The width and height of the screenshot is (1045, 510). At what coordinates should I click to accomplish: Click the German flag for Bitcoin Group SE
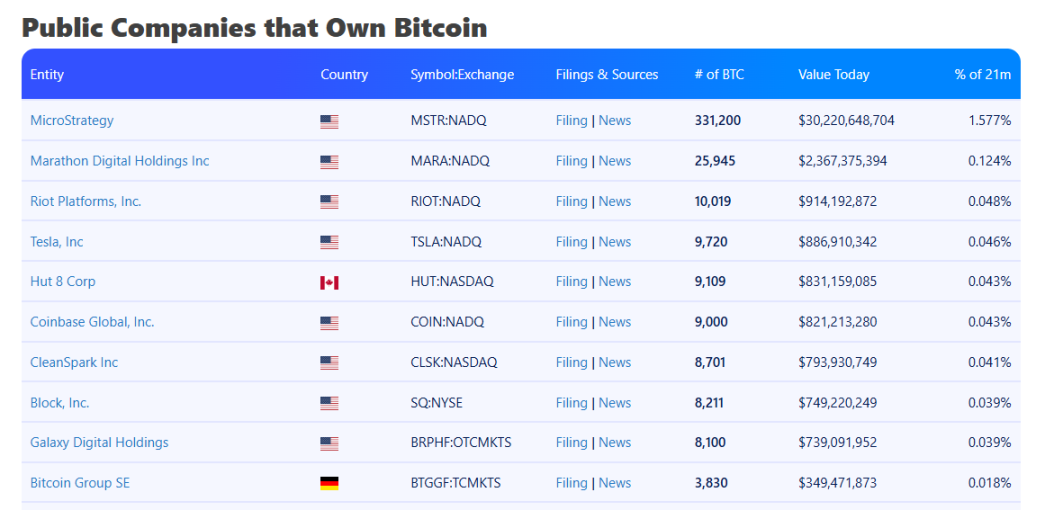pyautogui.click(x=329, y=483)
